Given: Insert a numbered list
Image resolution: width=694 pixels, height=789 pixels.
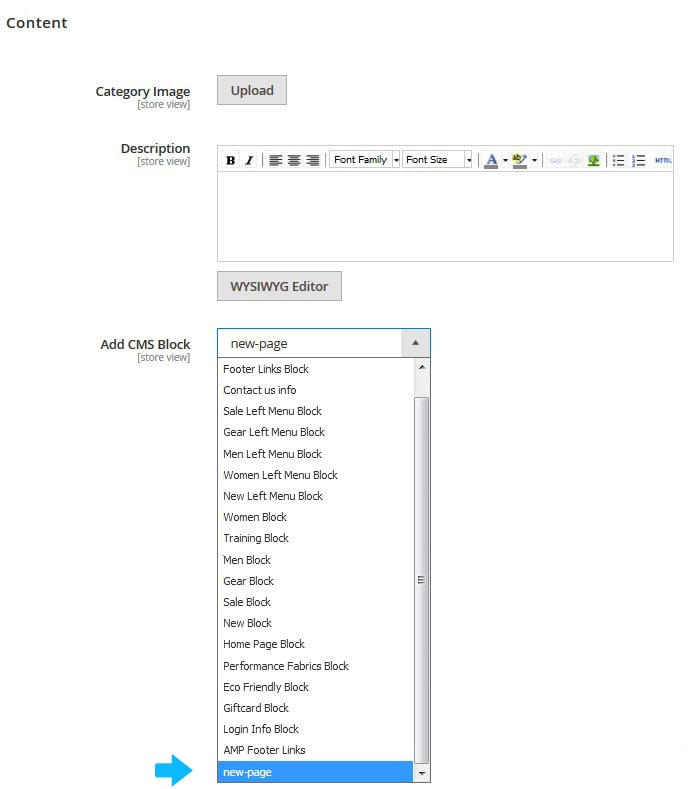Looking at the screenshot, I should (x=638, y=161).
